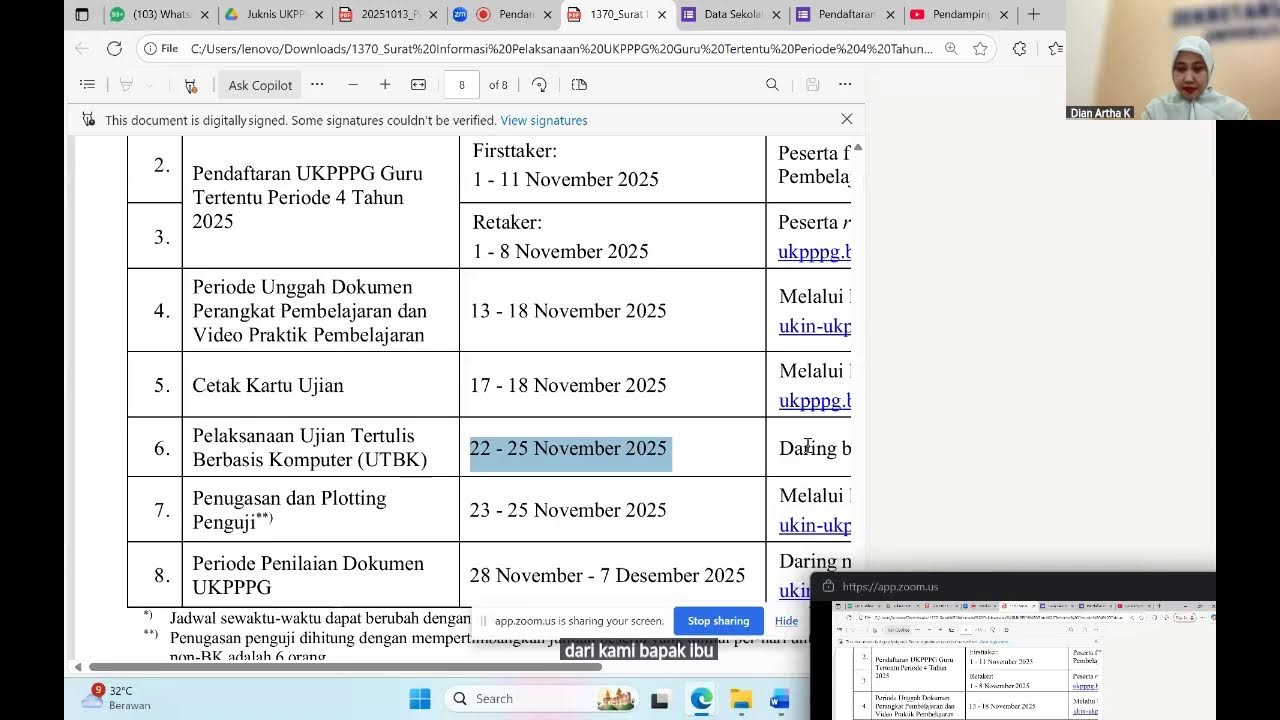Add this page to favorites
Image resolution: width=1280 pixels, height=720 pixels.
[x=980, y=48]
